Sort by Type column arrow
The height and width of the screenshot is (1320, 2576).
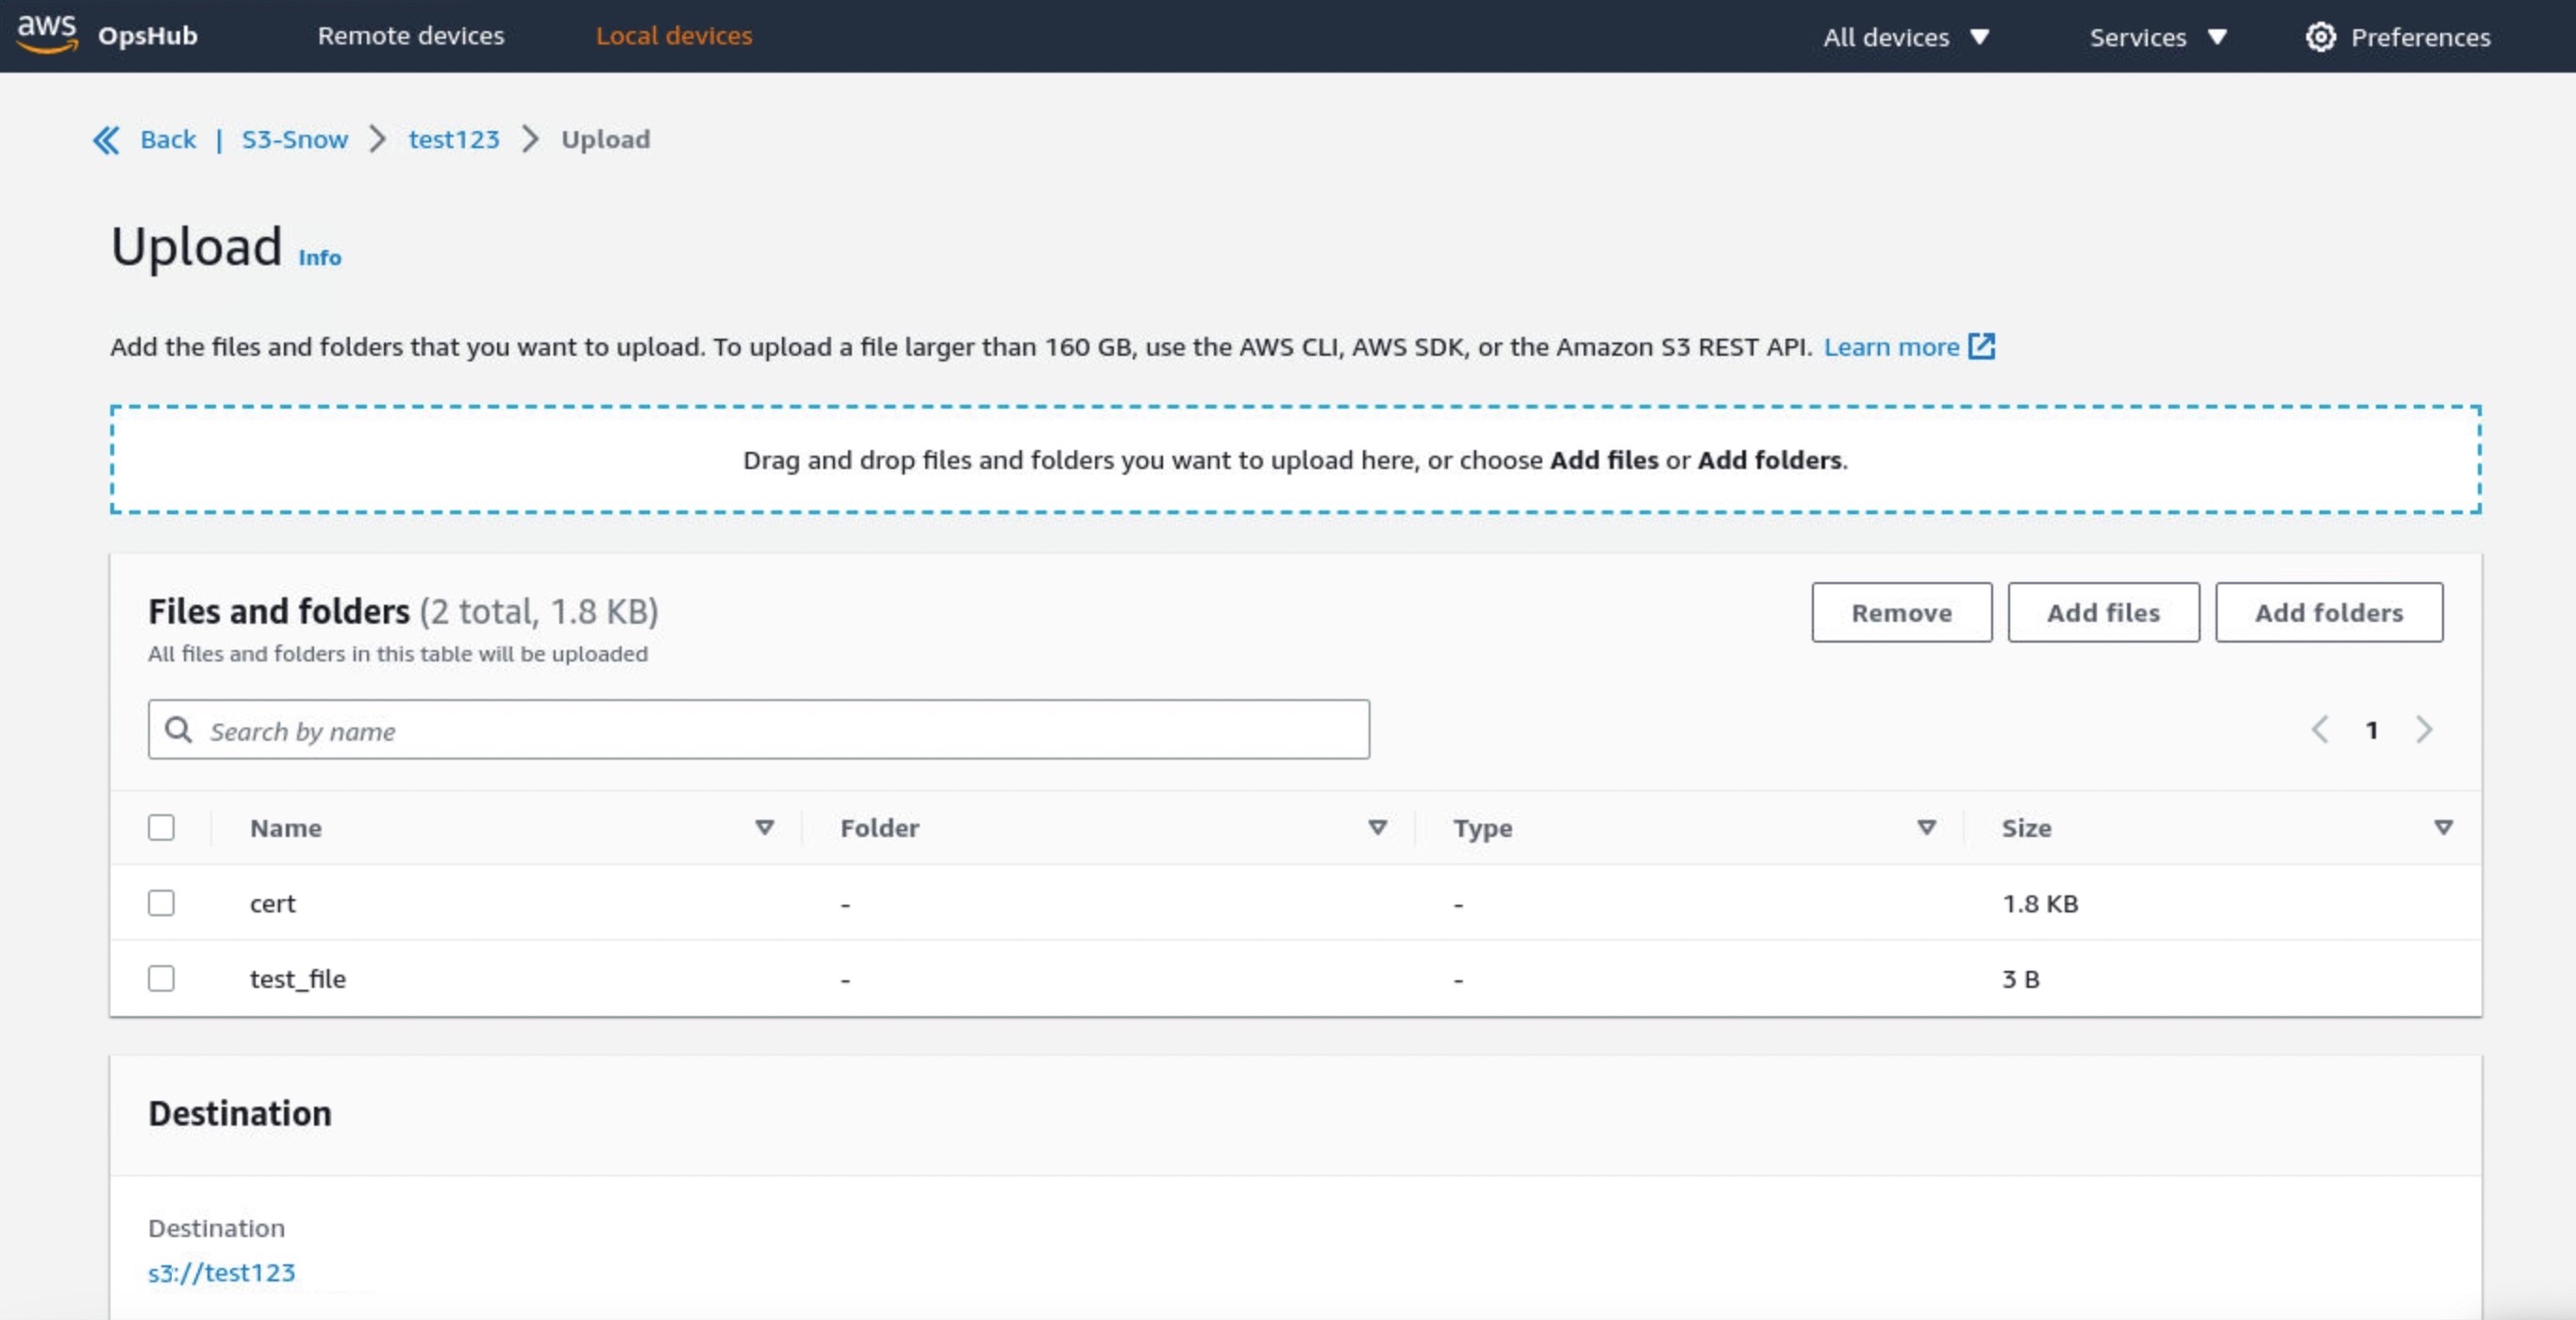[1926, 827]
